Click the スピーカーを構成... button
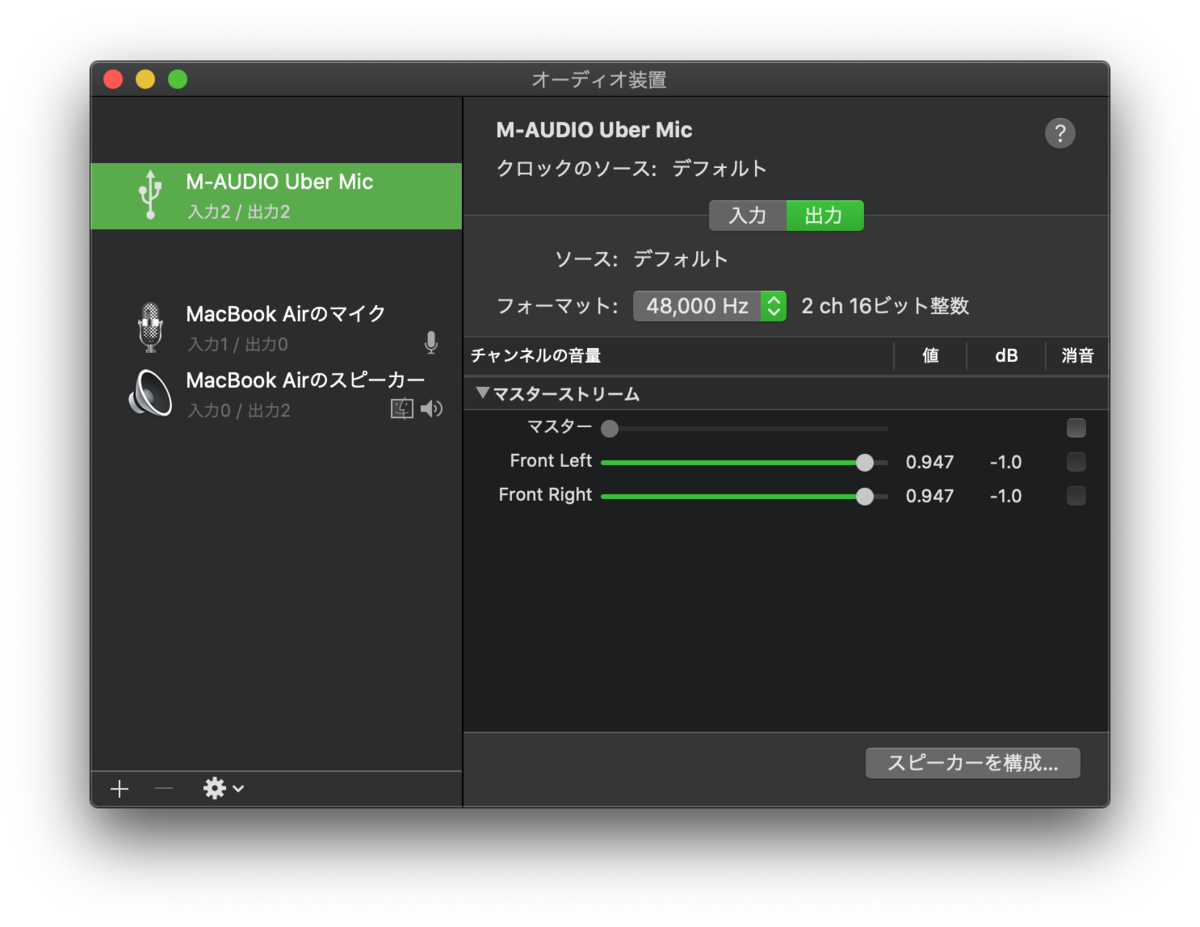Image resolution: width=1200 pixels, height=927 pixels. (x=973, y=763)
